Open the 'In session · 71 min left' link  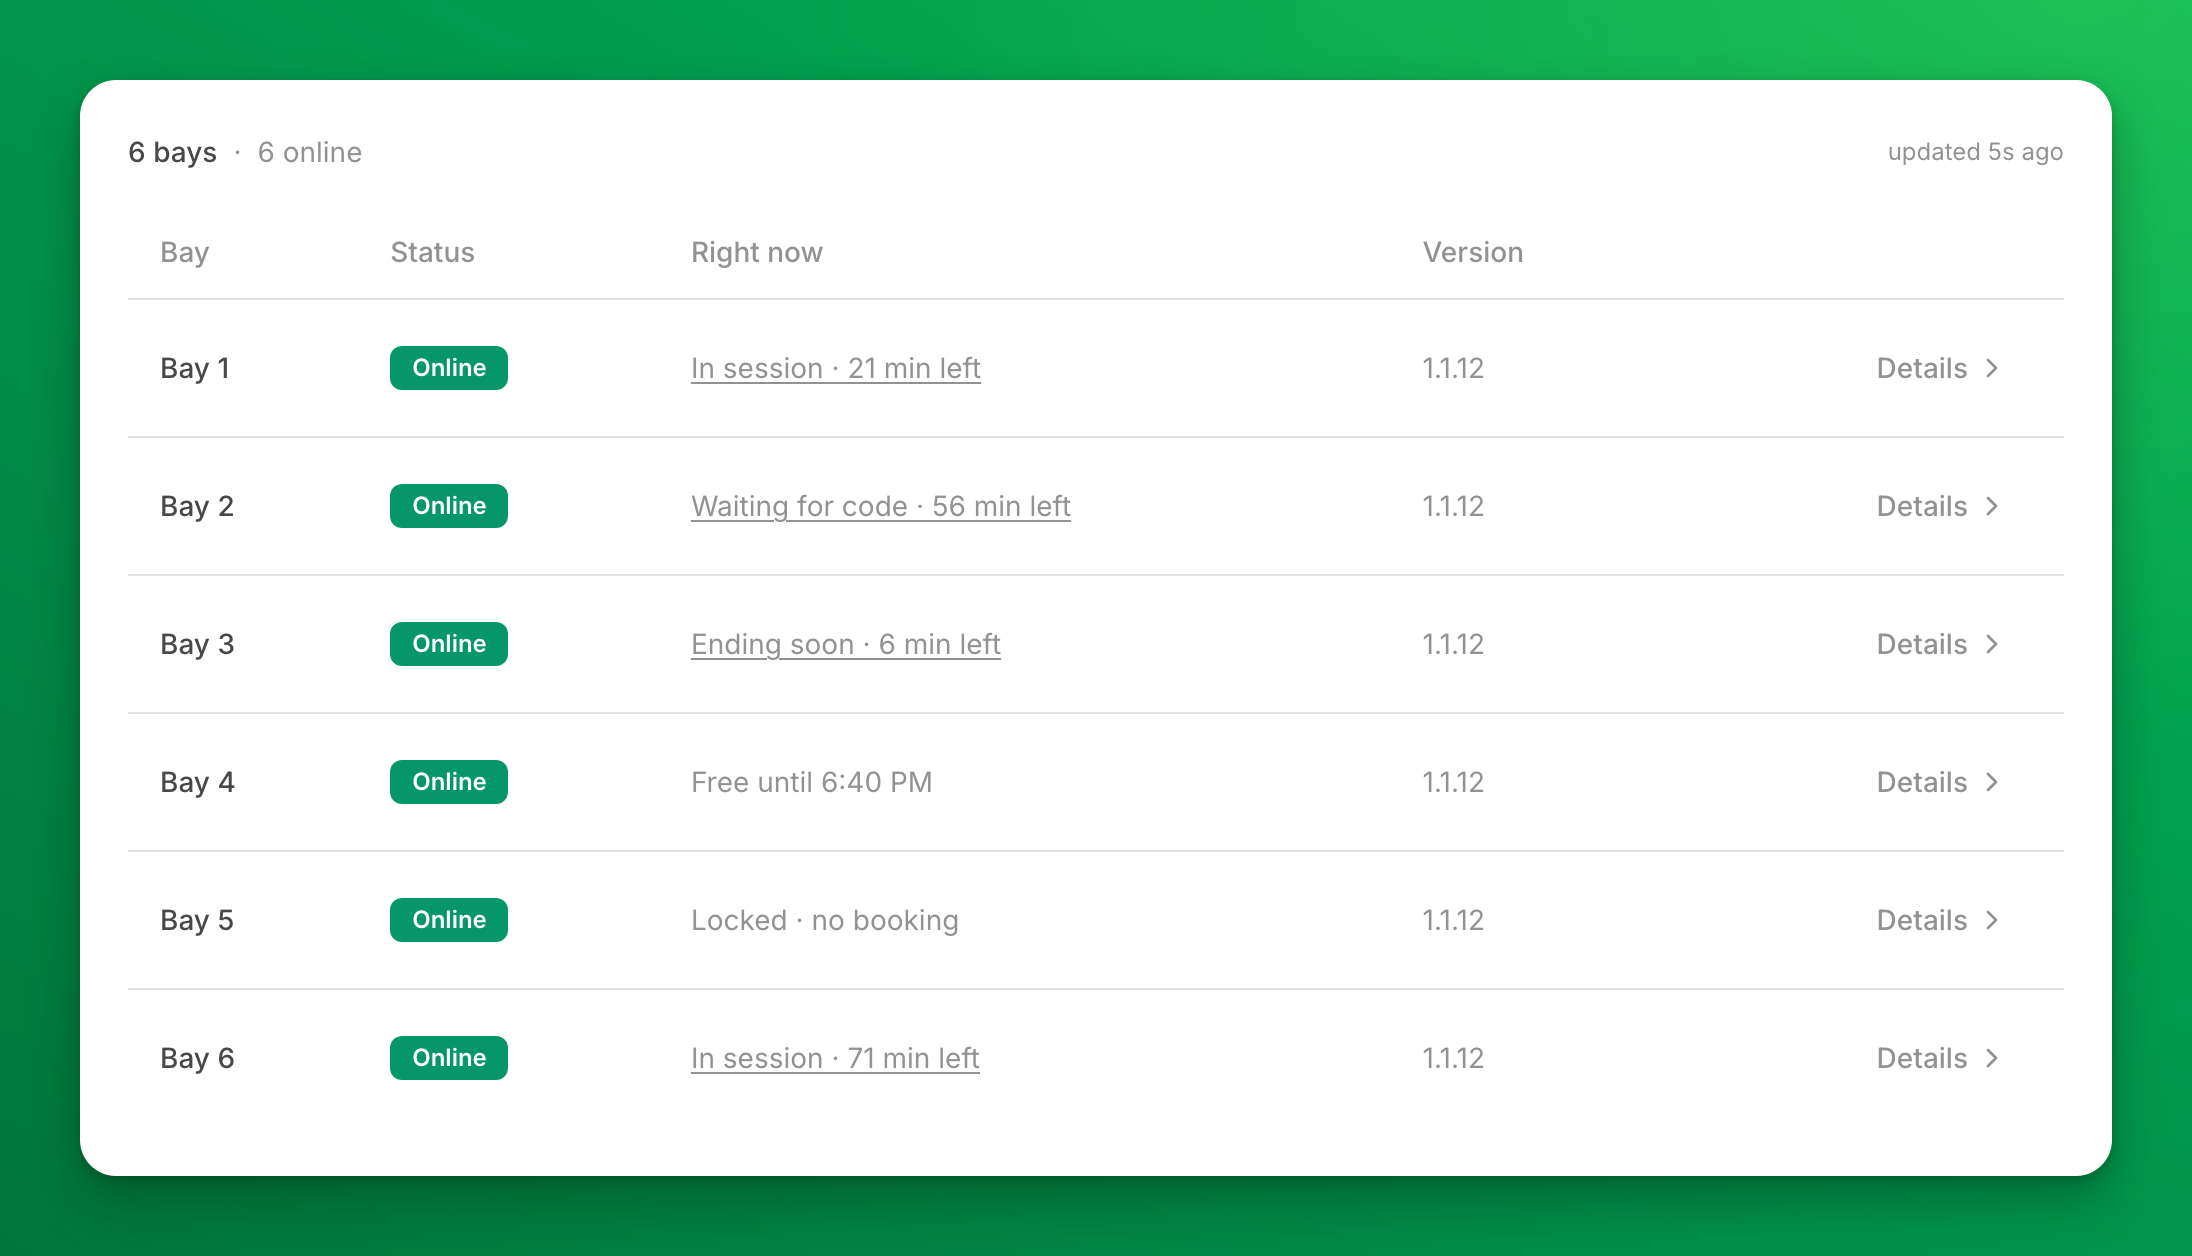[x=835, y=1058]
